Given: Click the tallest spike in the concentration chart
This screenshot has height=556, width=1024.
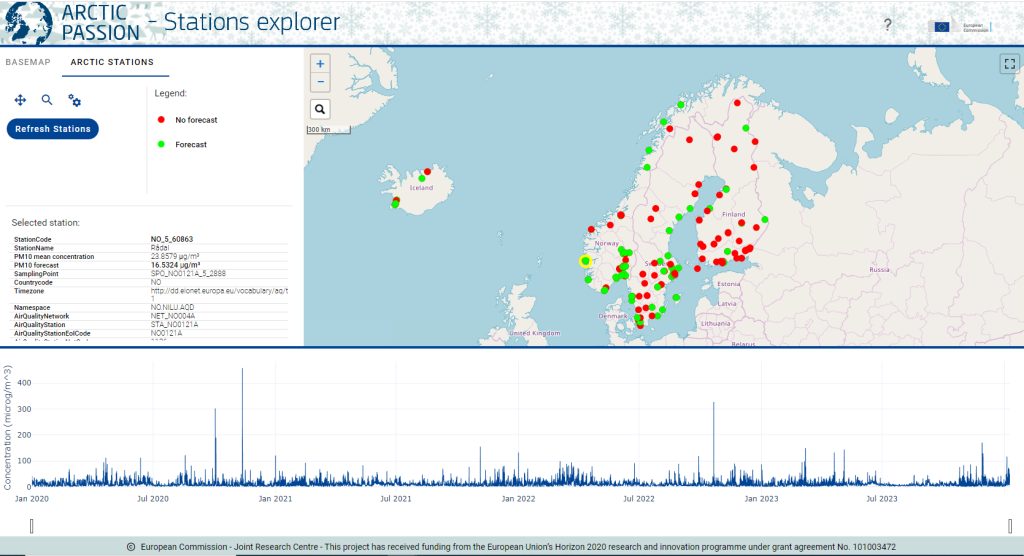Looking at the screenshot, I should [x=242, y=372].
